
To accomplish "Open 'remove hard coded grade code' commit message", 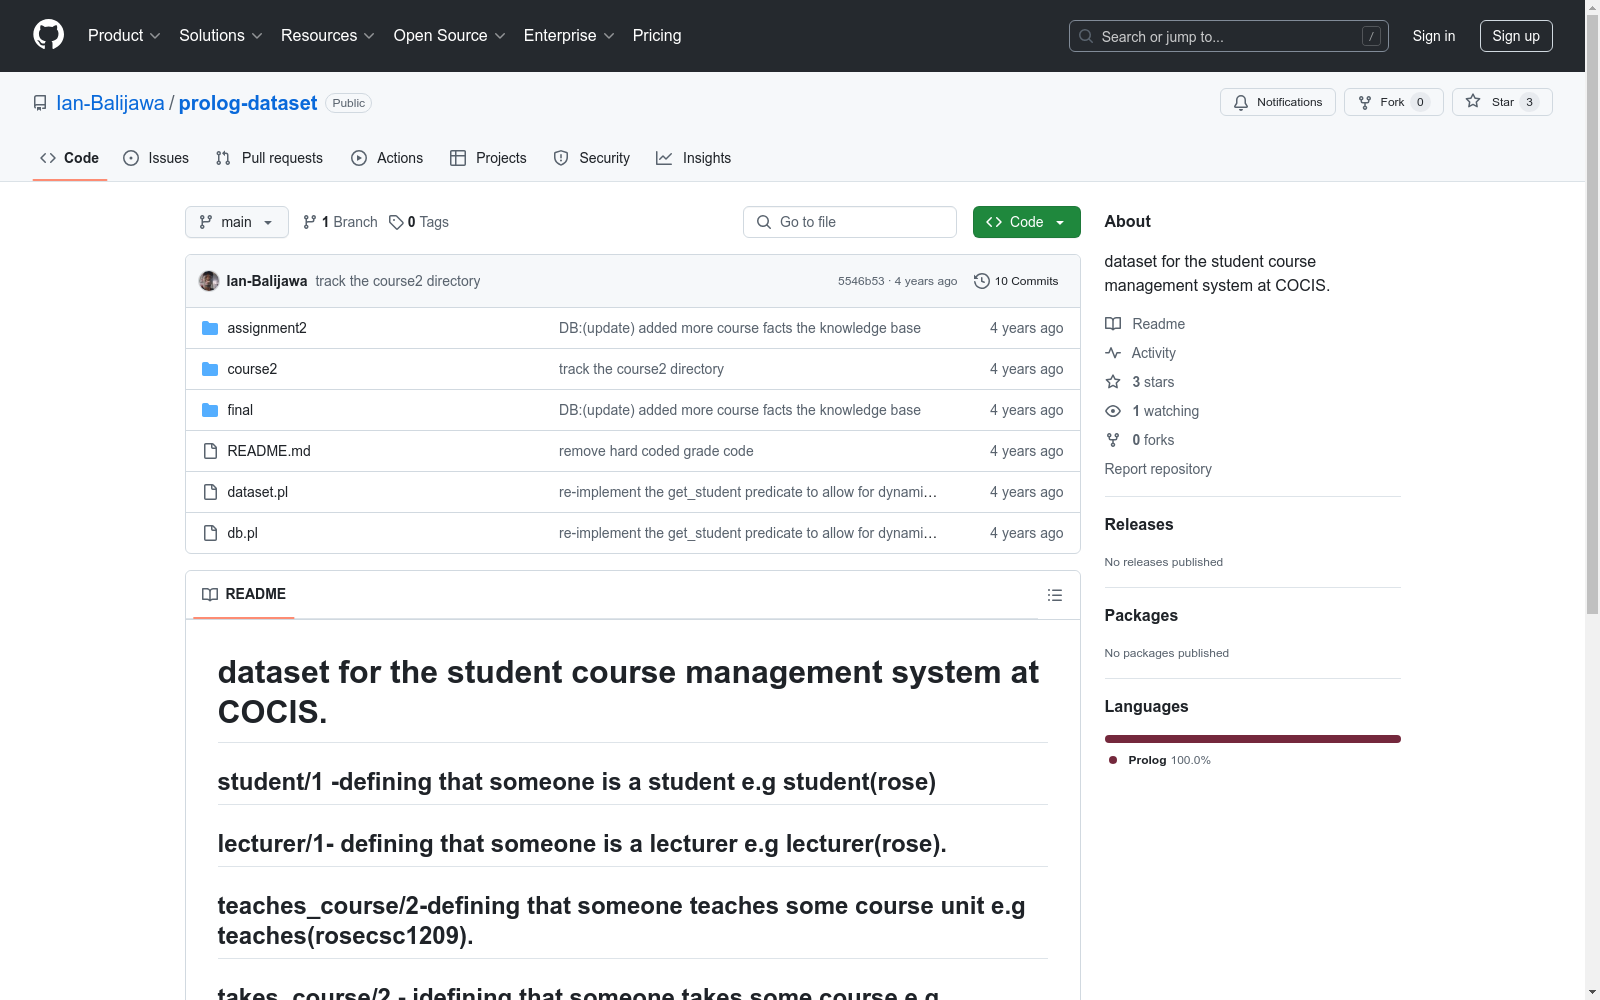I will (656, 451).
